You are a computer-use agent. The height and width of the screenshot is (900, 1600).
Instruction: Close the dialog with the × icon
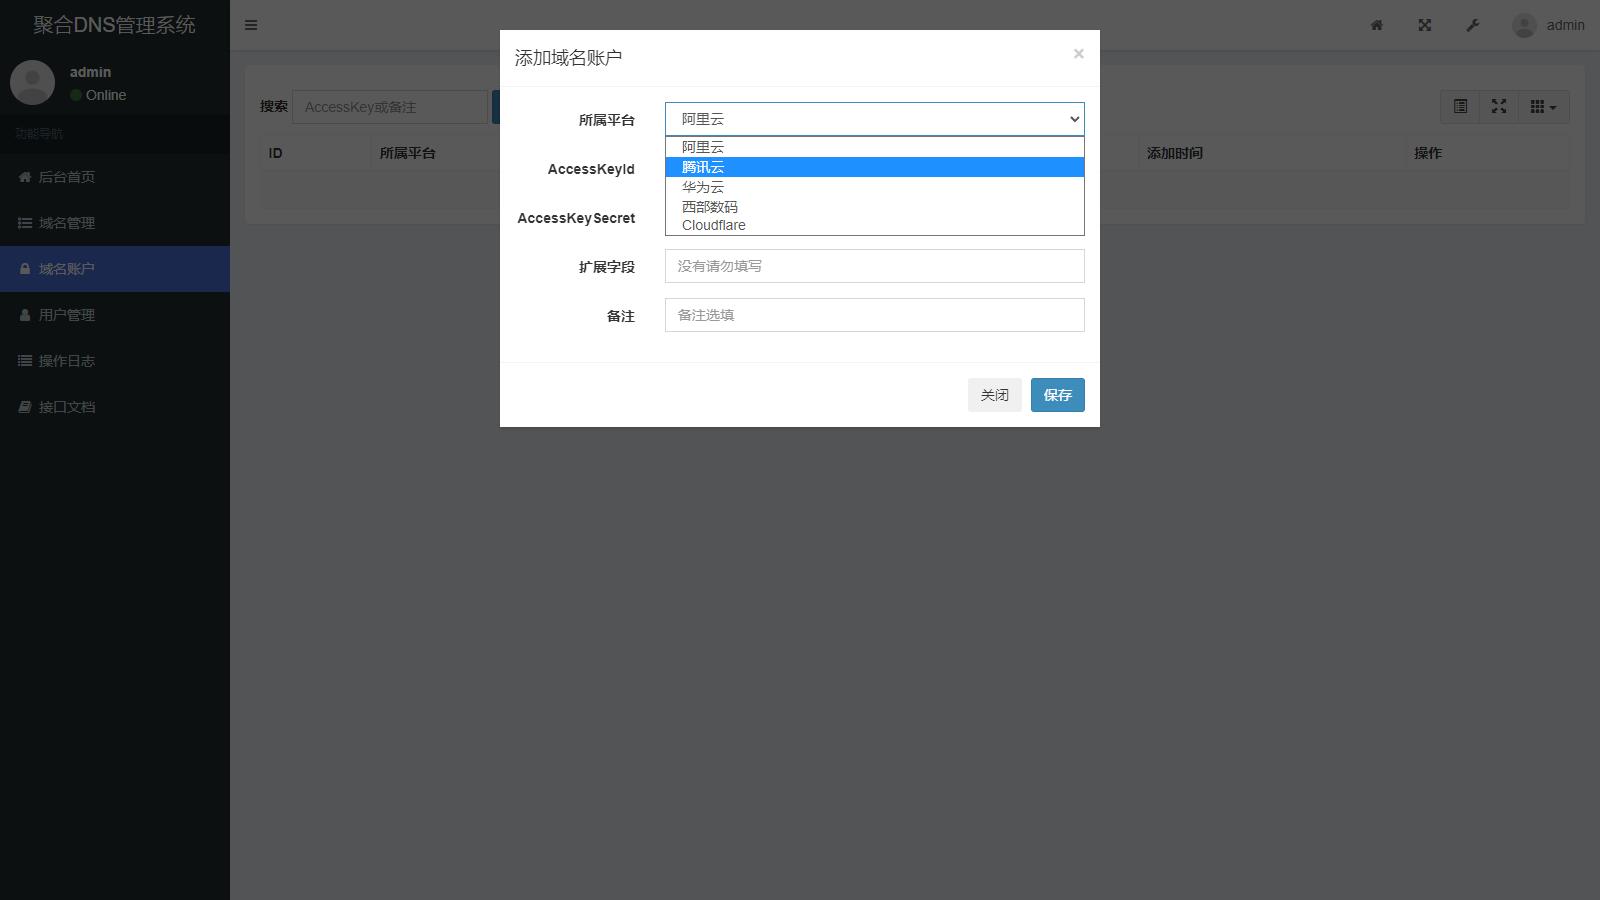(1078, 54)
